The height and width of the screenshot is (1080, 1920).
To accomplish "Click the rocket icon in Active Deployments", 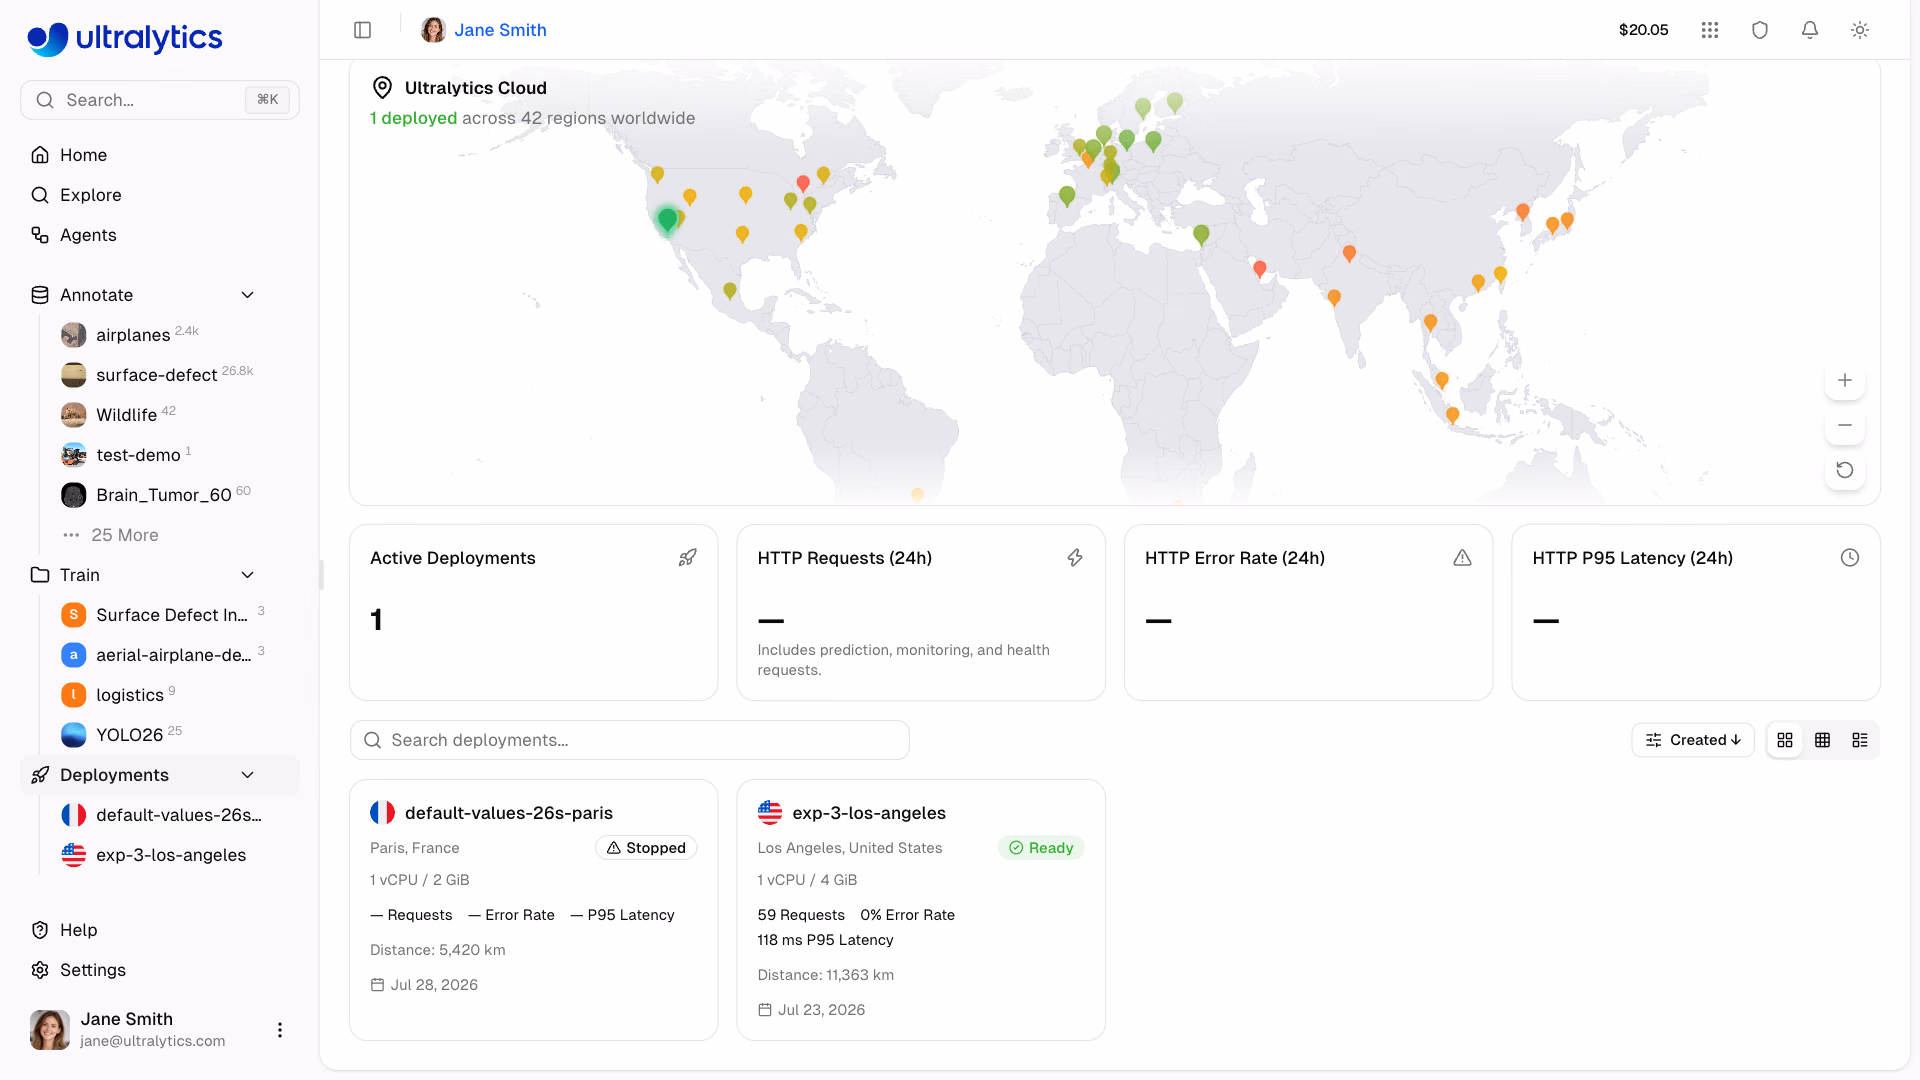I will pyautogui.click(x=687, y=558).
